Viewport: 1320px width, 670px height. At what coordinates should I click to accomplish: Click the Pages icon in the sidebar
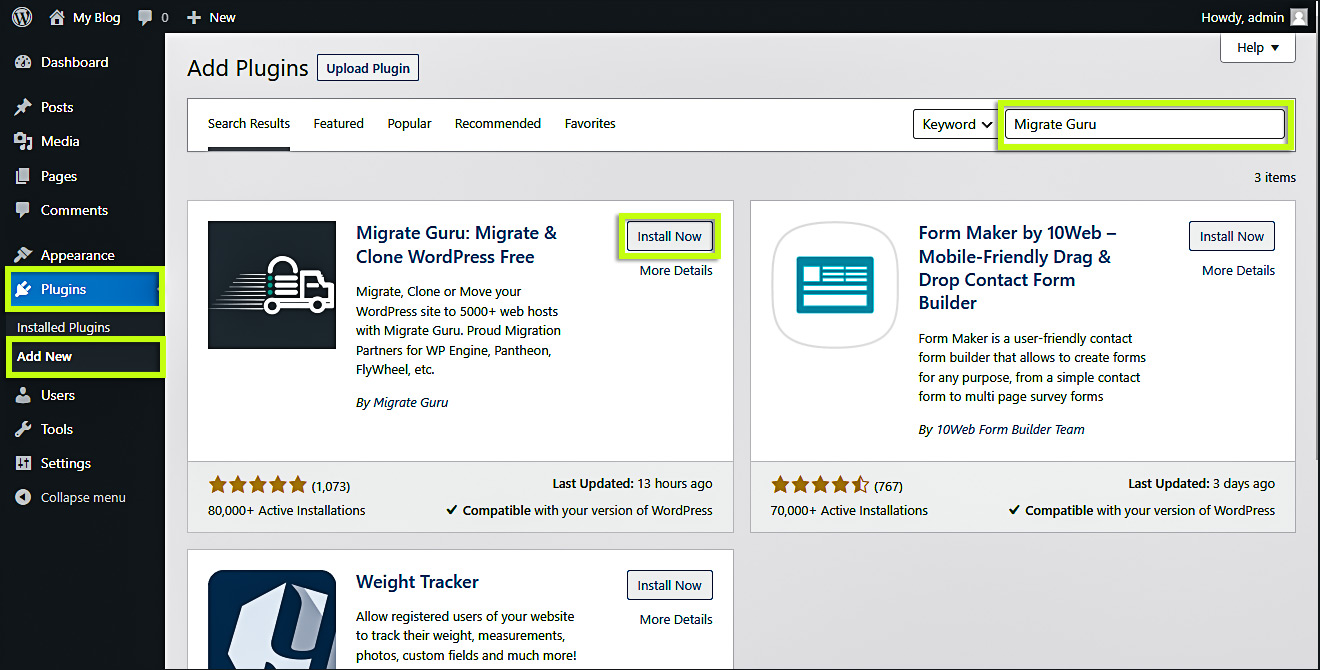[23, 175]
